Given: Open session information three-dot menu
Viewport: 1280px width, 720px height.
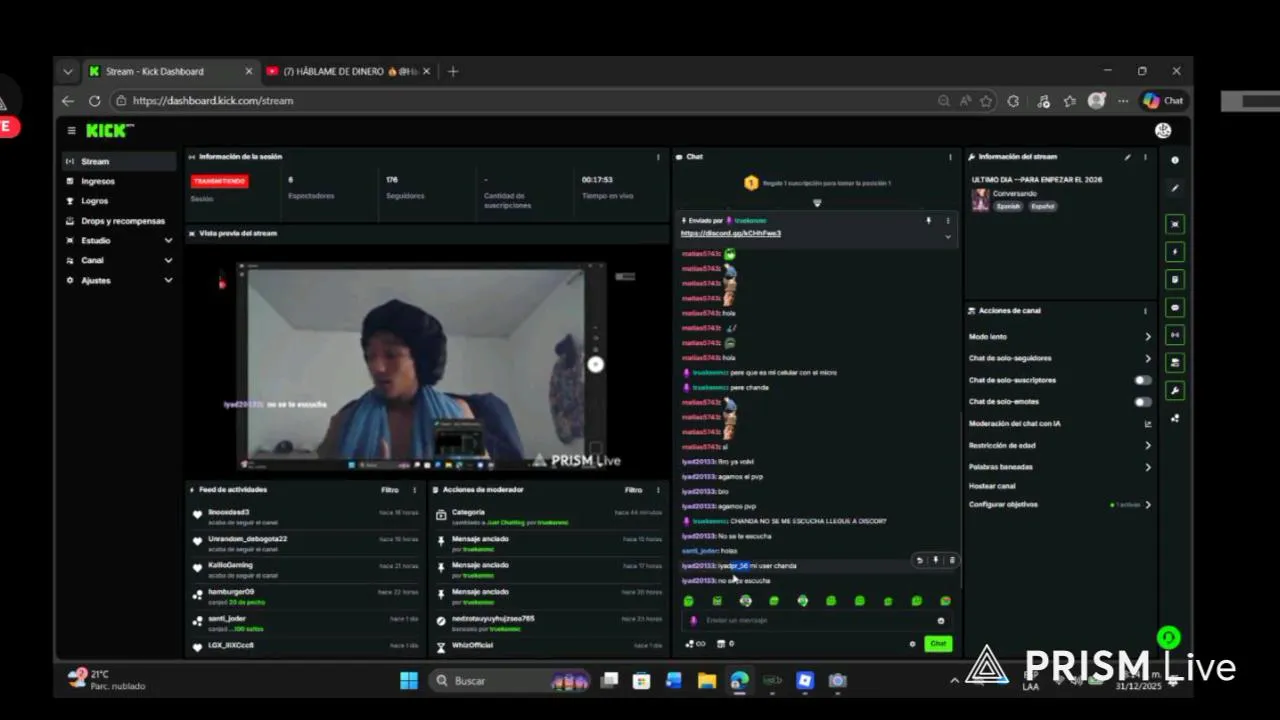Looking at the screenshot, I should (658, 157).
